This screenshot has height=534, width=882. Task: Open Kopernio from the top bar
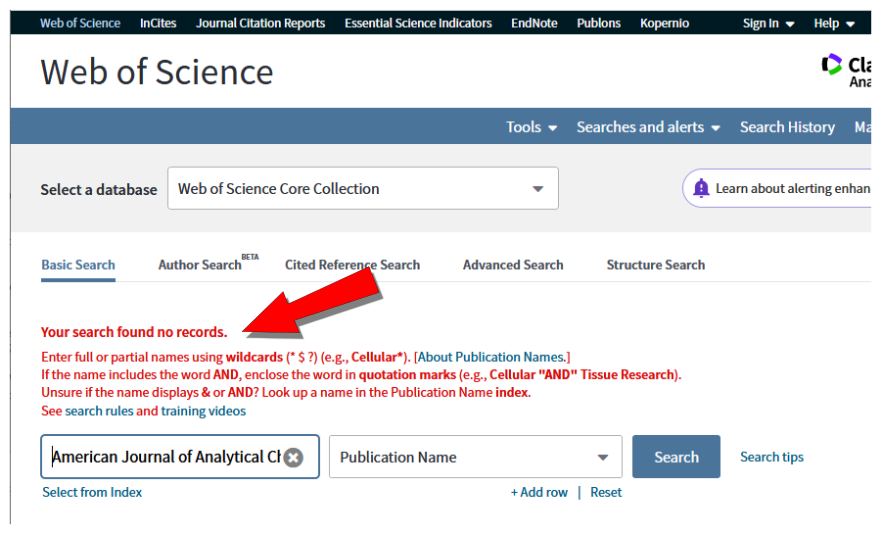[x=664, y=24]
